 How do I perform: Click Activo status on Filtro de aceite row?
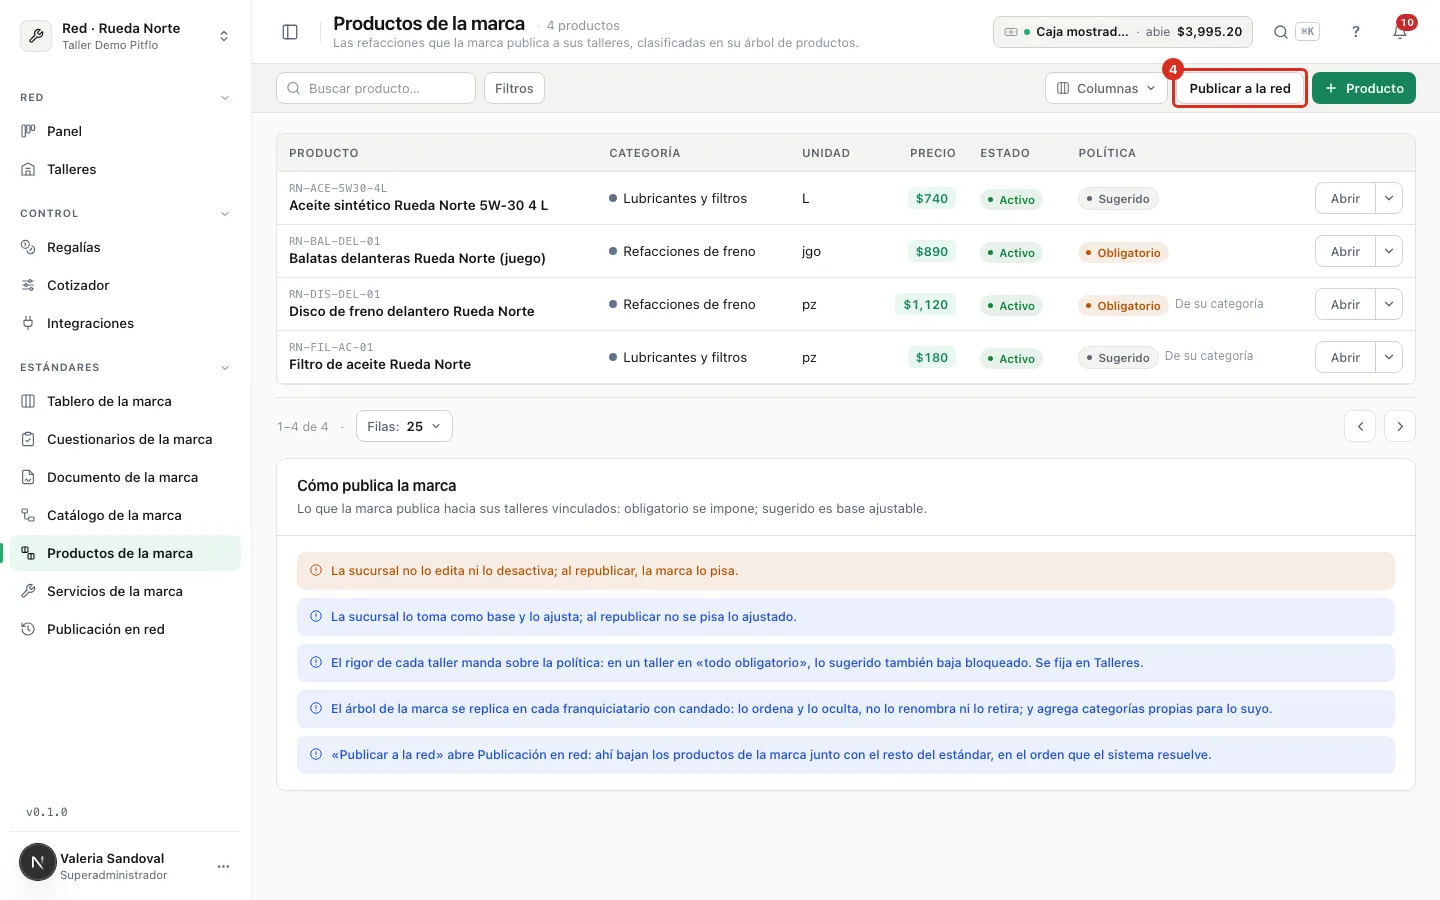pyautogui.click(x=1011, y=358)
